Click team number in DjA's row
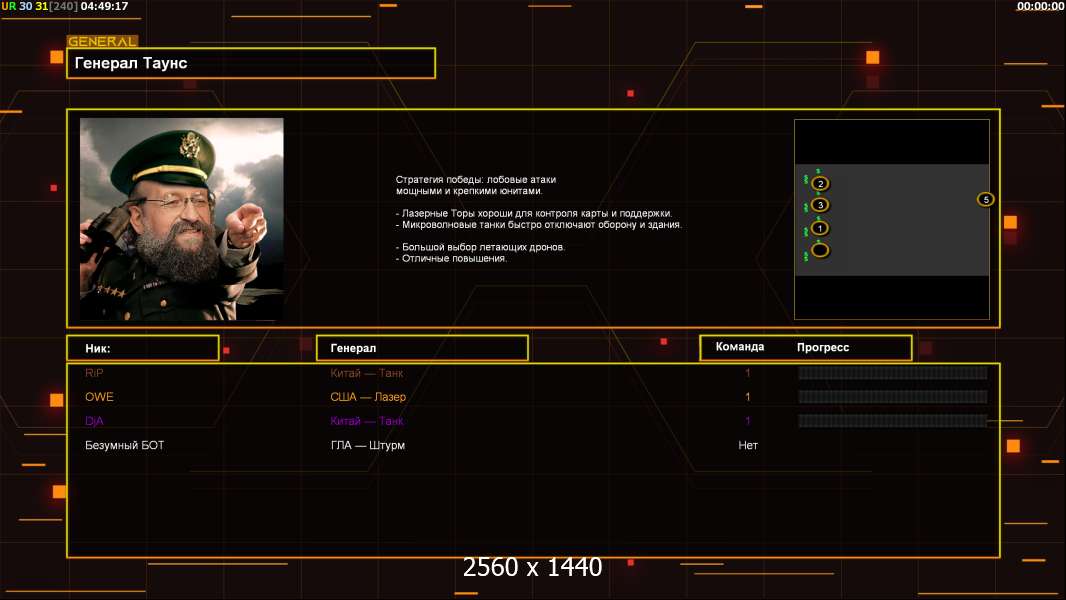Screen dimensions: 1066x600 tap(748, 421)
